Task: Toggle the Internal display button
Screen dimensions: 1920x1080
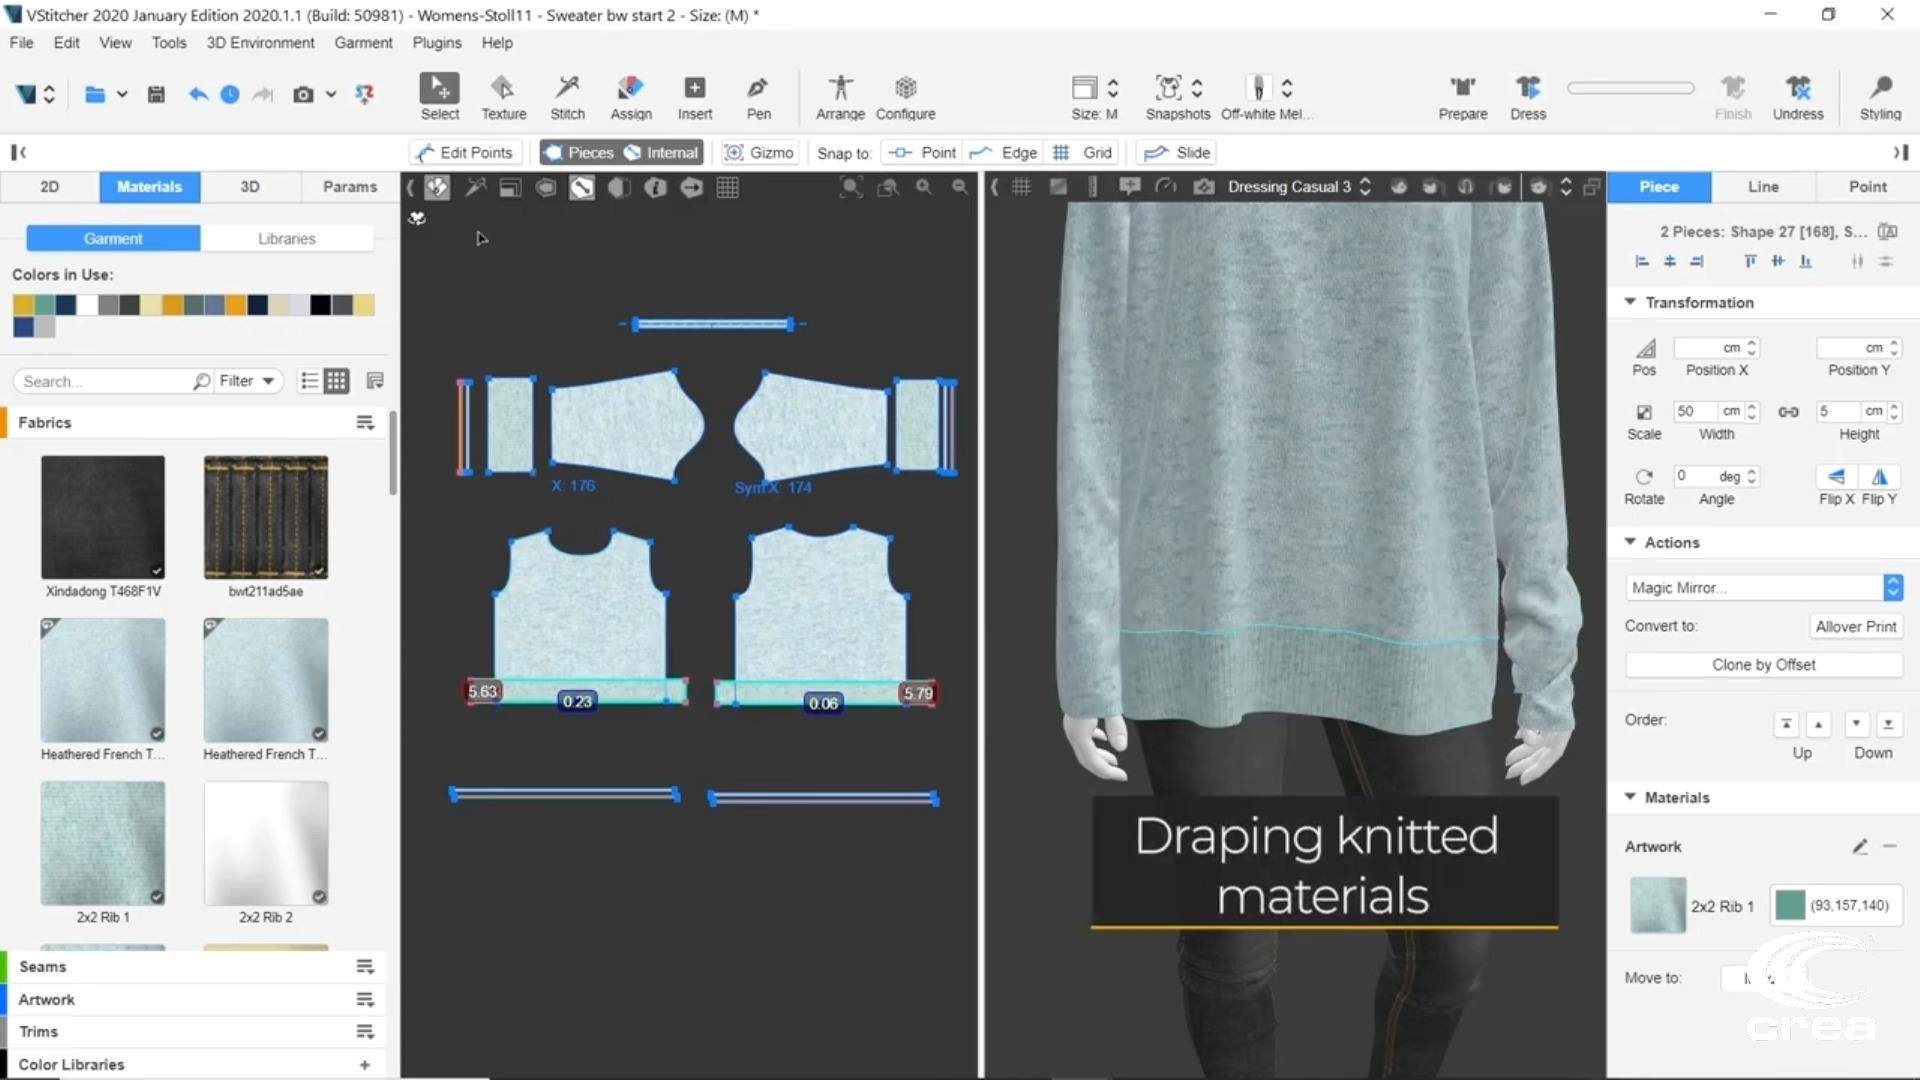Action: click(x=661, y=152)
